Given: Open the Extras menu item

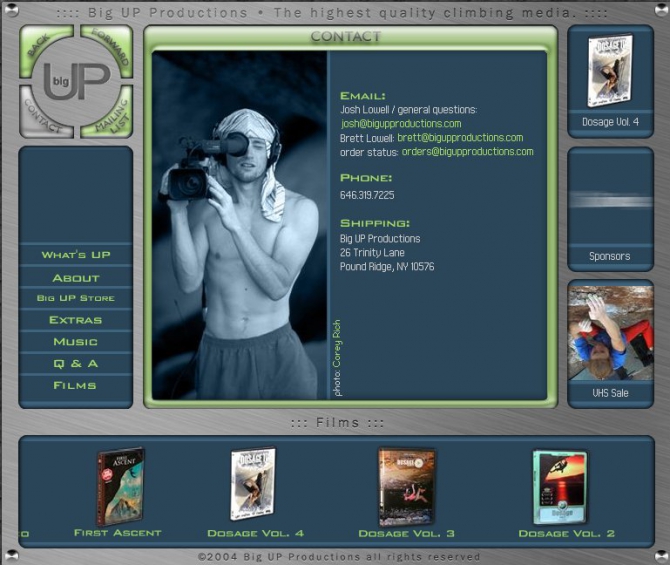Looking at the screenshot, I should click(x=76, y=320).
